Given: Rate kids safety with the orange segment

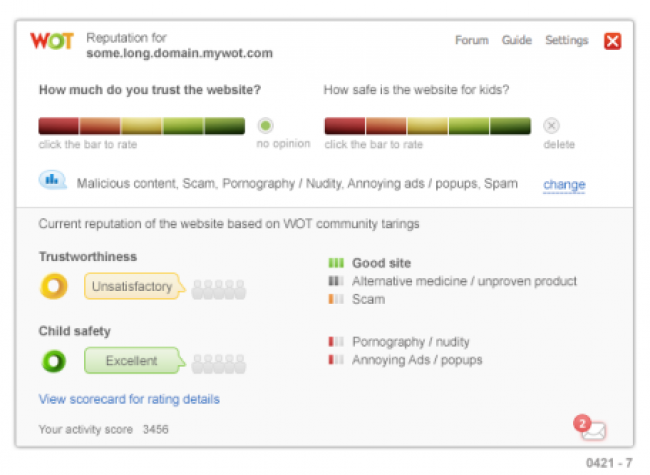Looking at the screenshot, I should [x=386, y=126].
